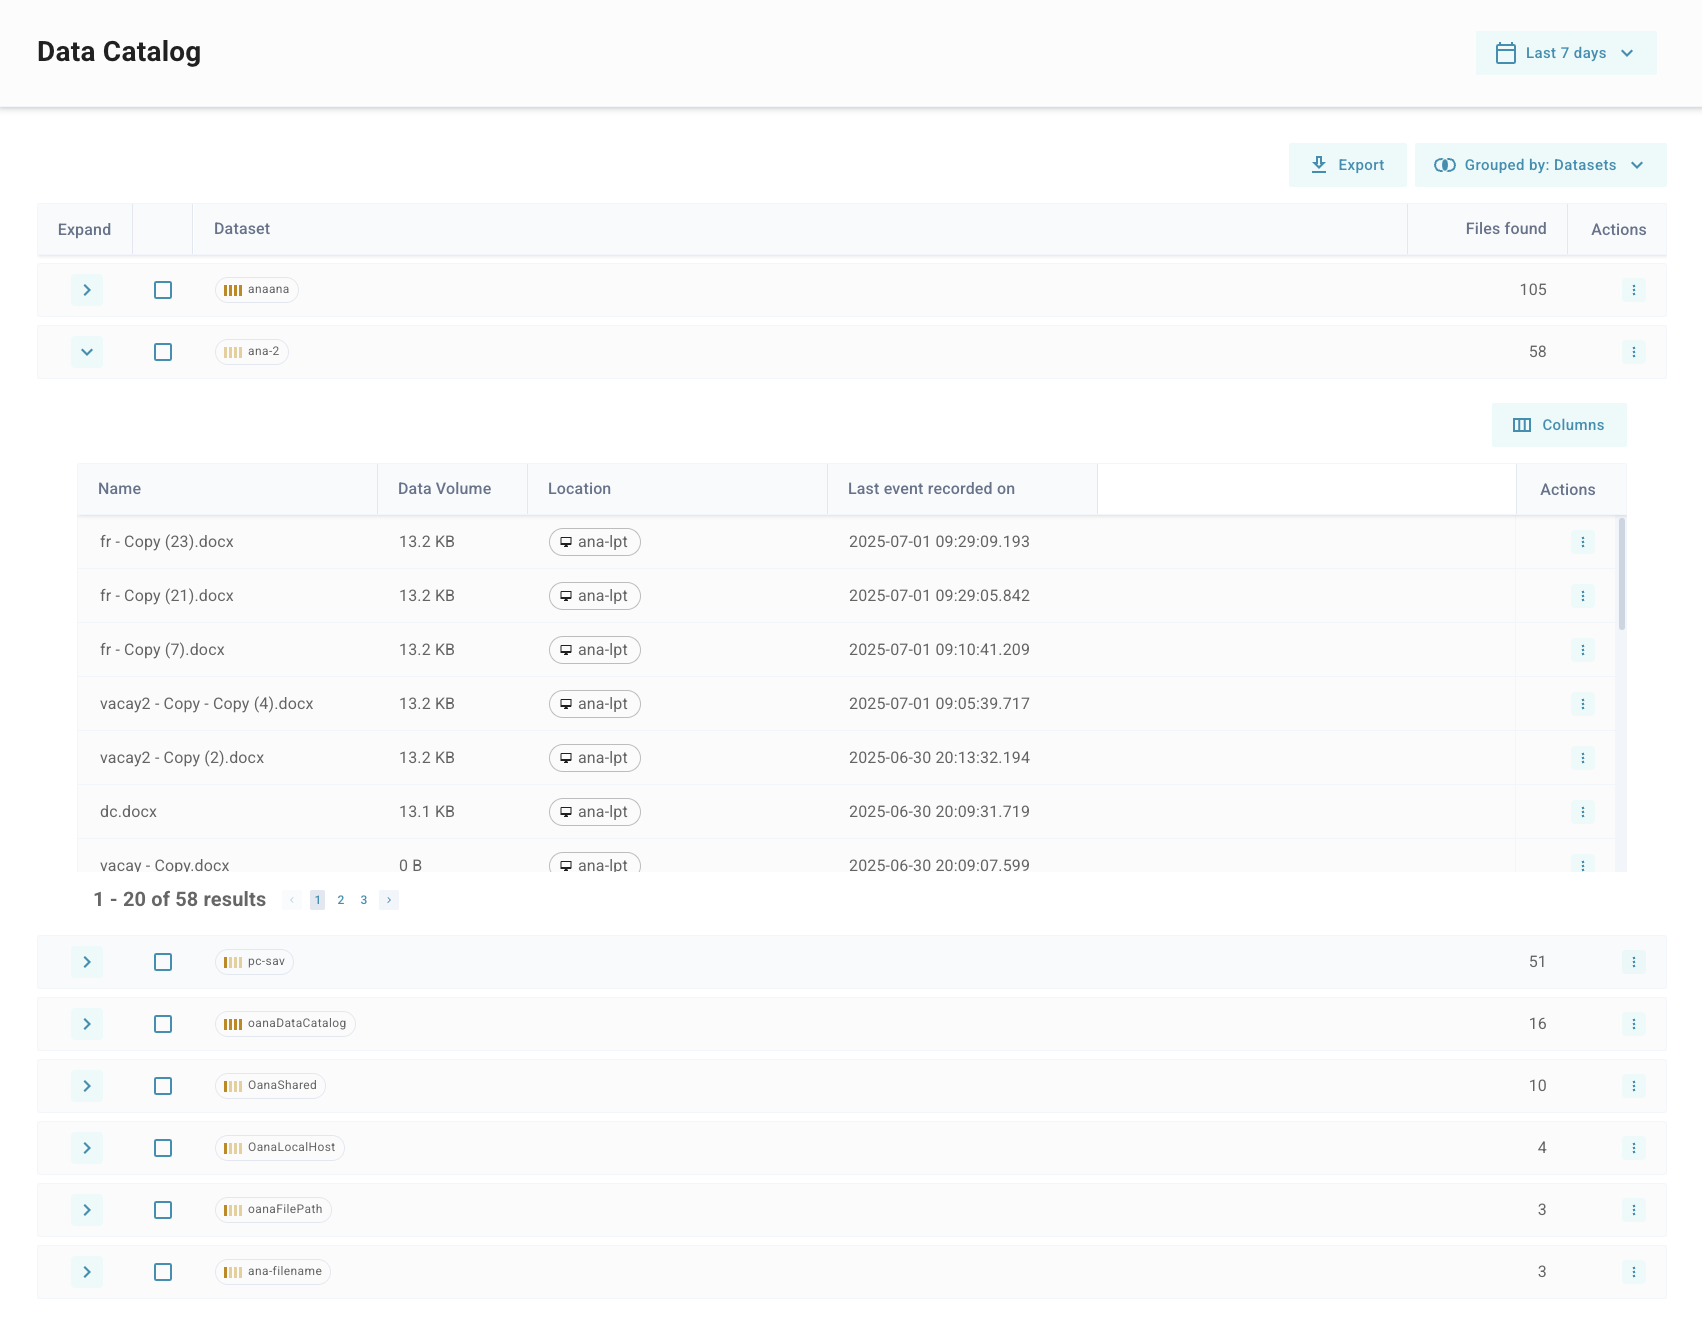Image resolution: width=1702 pixels, height=1323 pixels.
Task: Open actions menu for ana-filename dataset
Action: 1633,1272
